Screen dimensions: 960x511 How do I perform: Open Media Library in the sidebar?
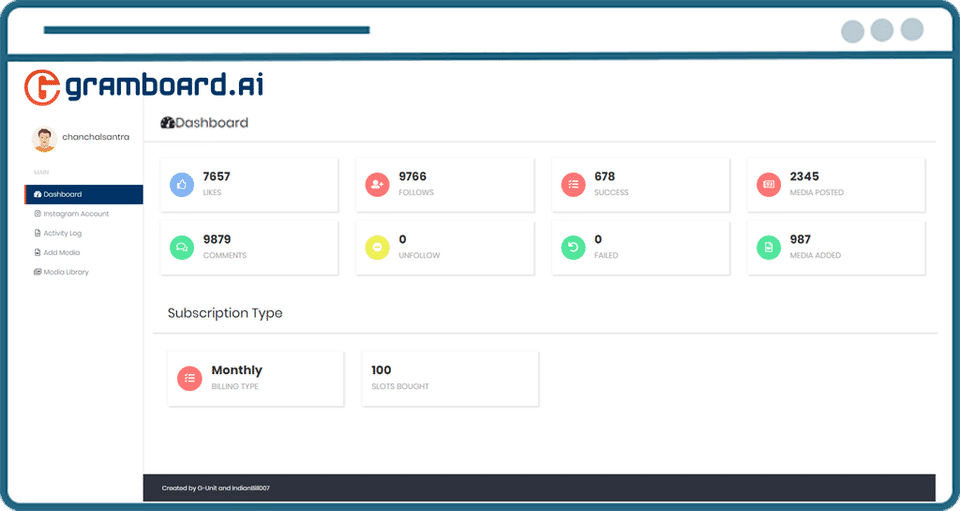pos(61,272)
